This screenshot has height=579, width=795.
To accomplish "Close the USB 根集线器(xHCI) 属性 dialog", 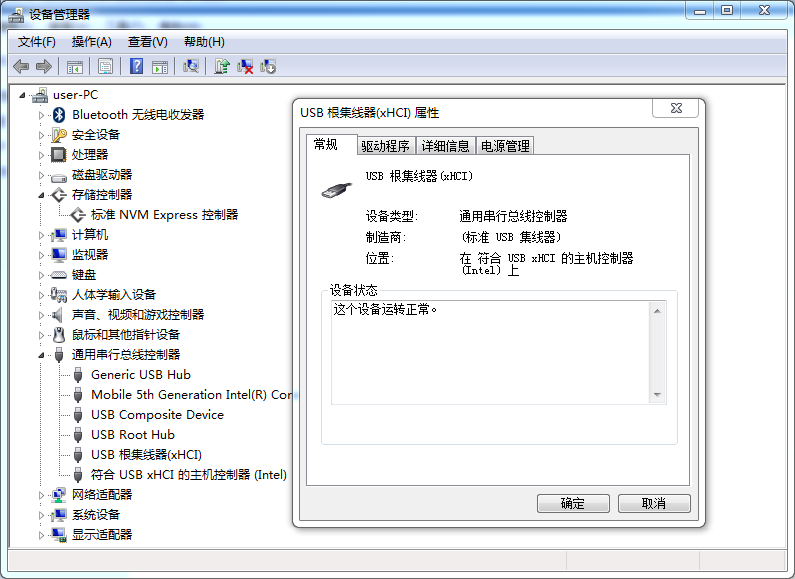I will (676, 108).
